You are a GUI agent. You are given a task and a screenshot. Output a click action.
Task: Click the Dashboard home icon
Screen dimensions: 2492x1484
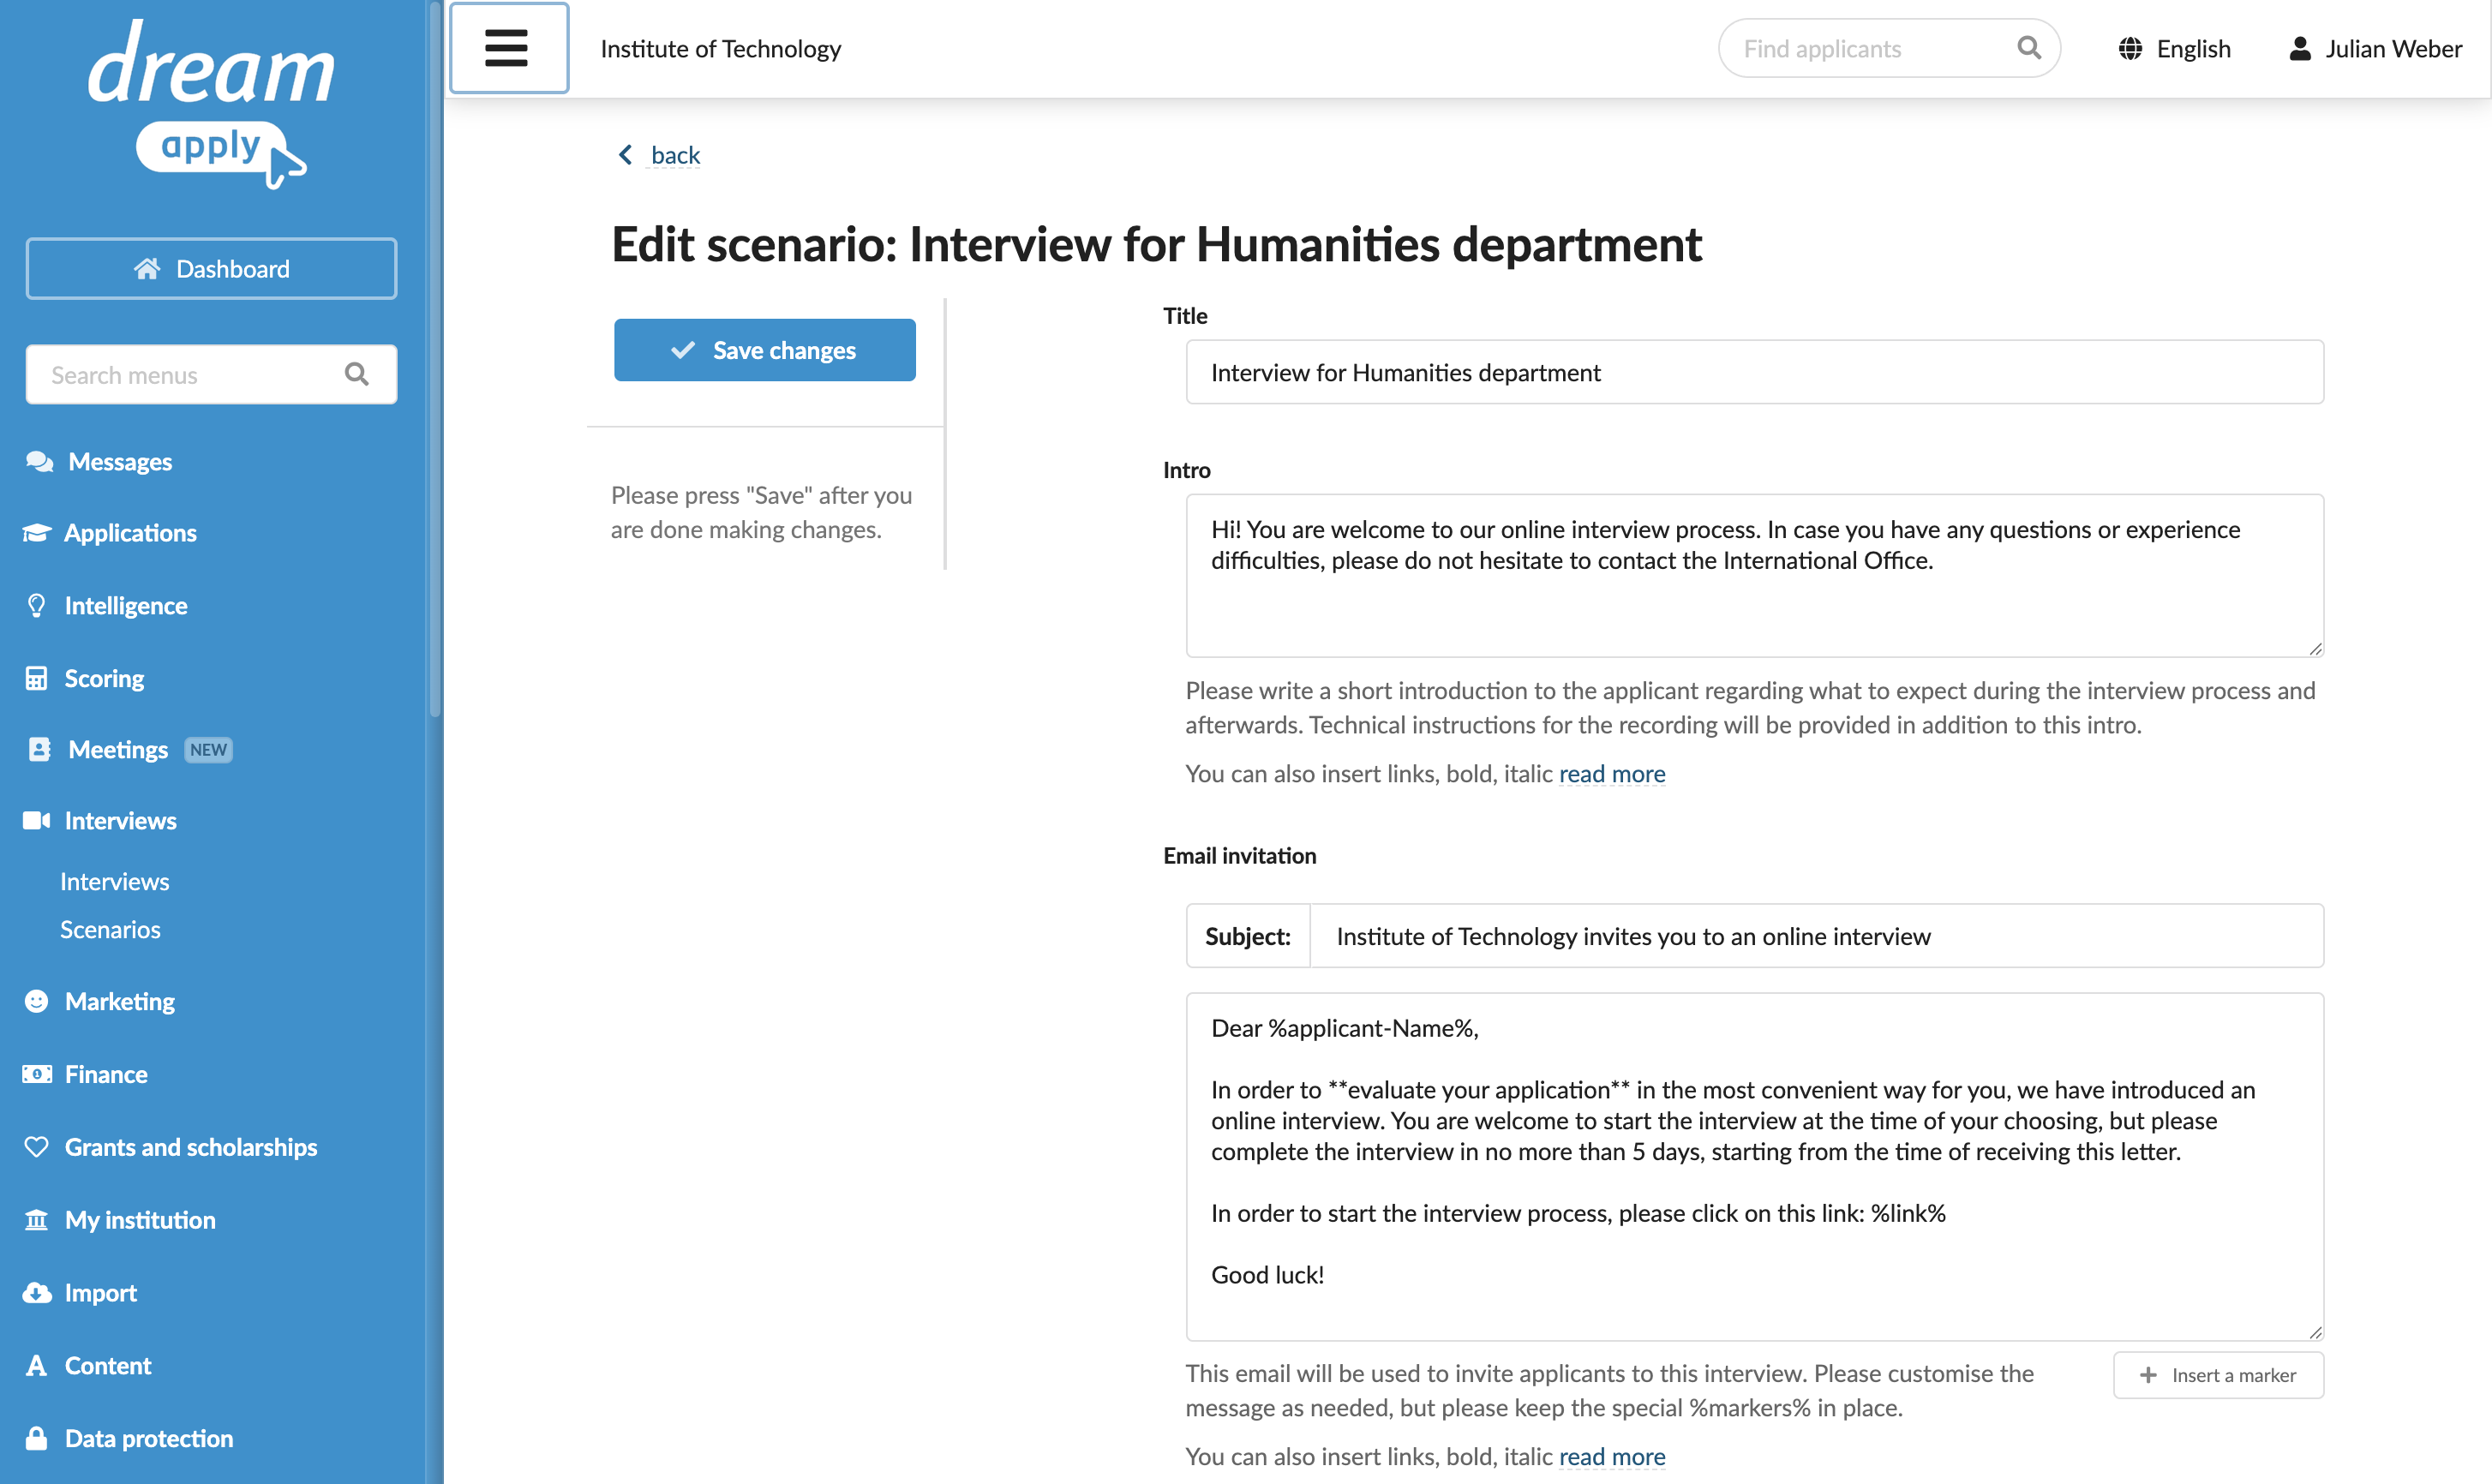point(147,268)
